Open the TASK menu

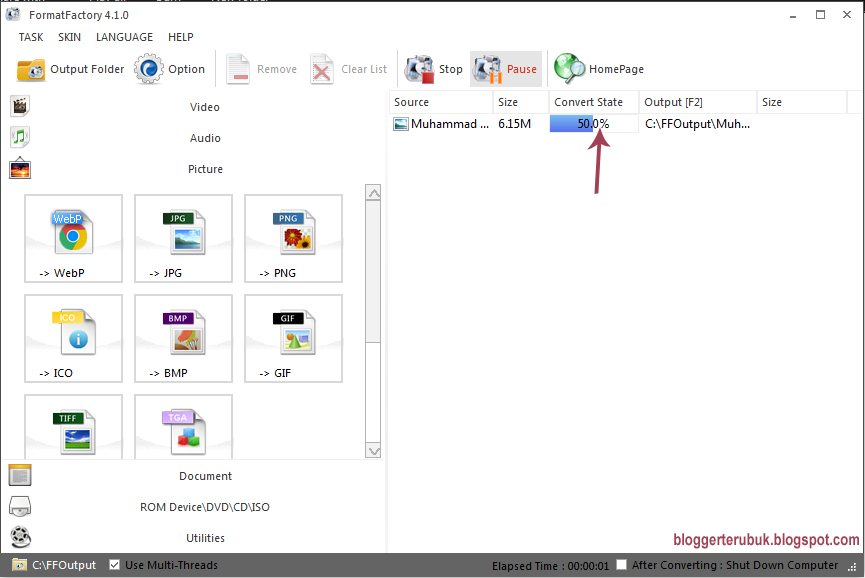31,37
